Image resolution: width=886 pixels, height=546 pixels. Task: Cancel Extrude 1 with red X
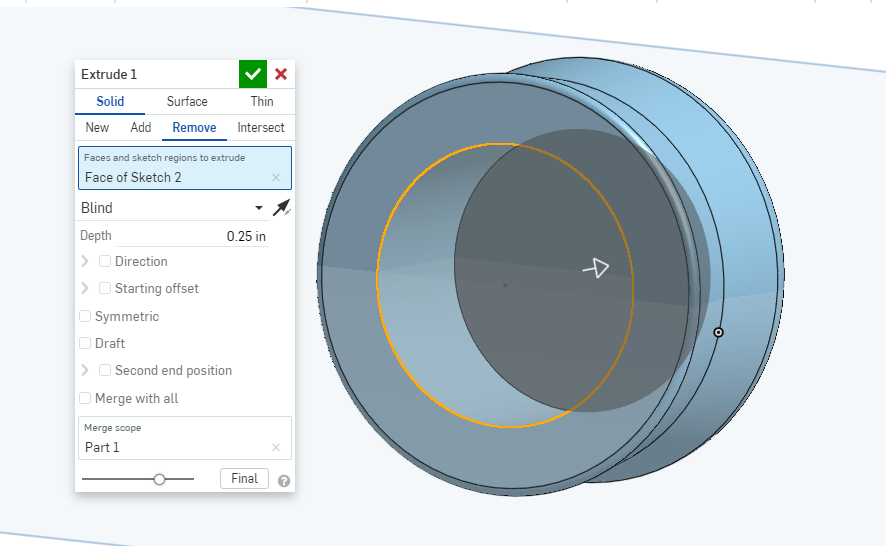click(281, 74)
